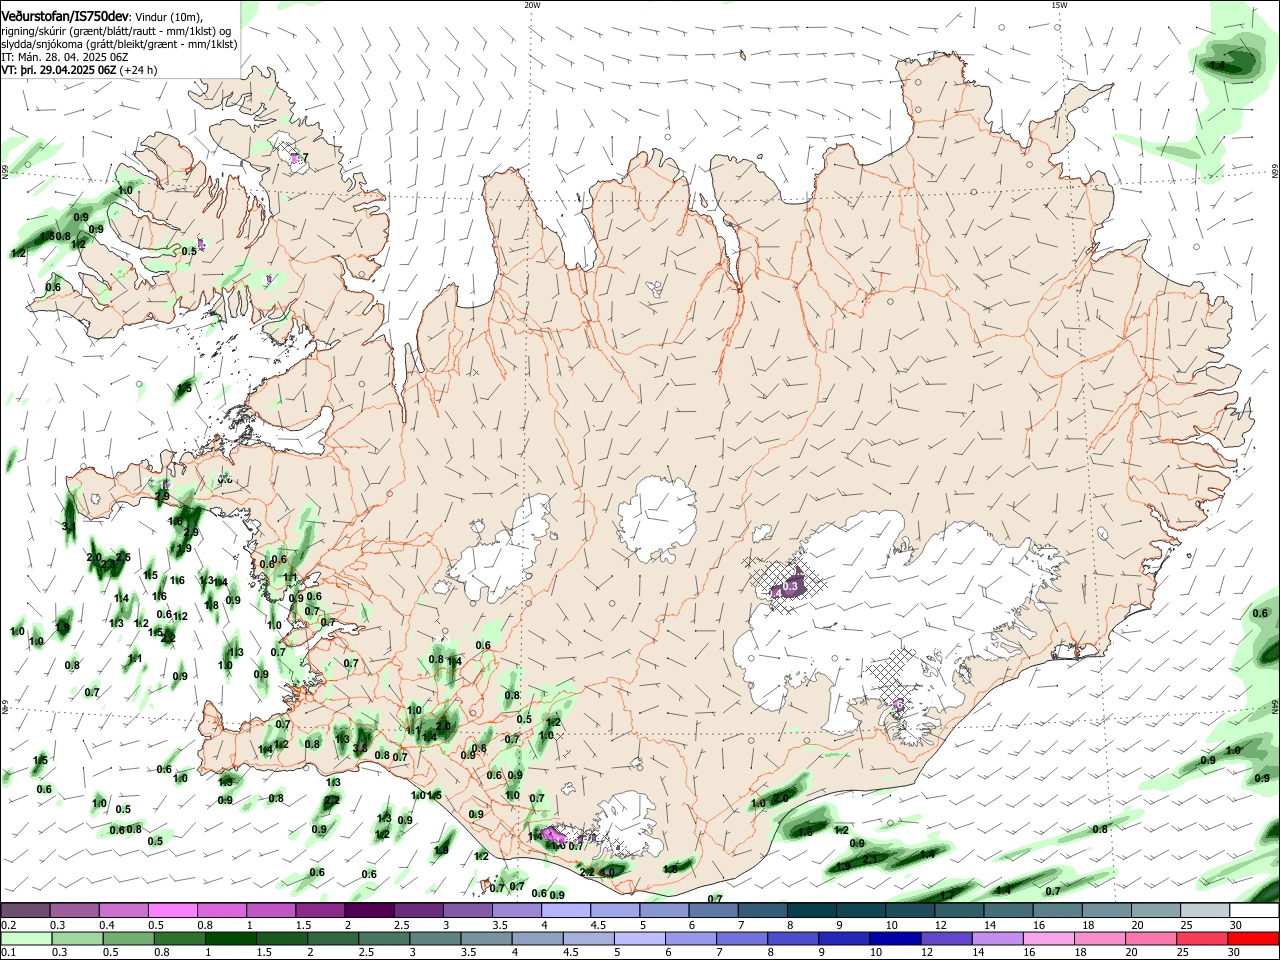Viewport: 1280px width, 960px height.
Task: Click the '3.1' precipitation value off Snæfellsnes
Action: (68, 526)
